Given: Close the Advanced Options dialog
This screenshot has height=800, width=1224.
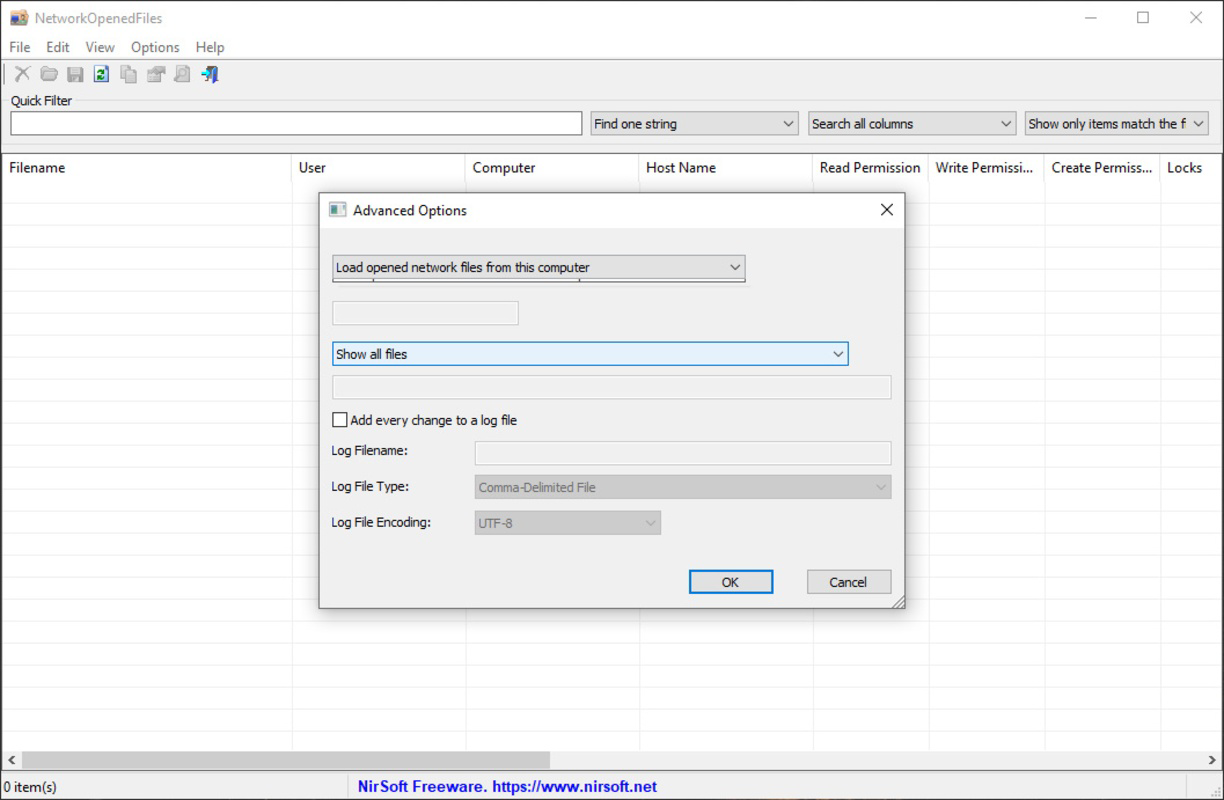Looking at the screenshot, I should [x=886, y=210].
